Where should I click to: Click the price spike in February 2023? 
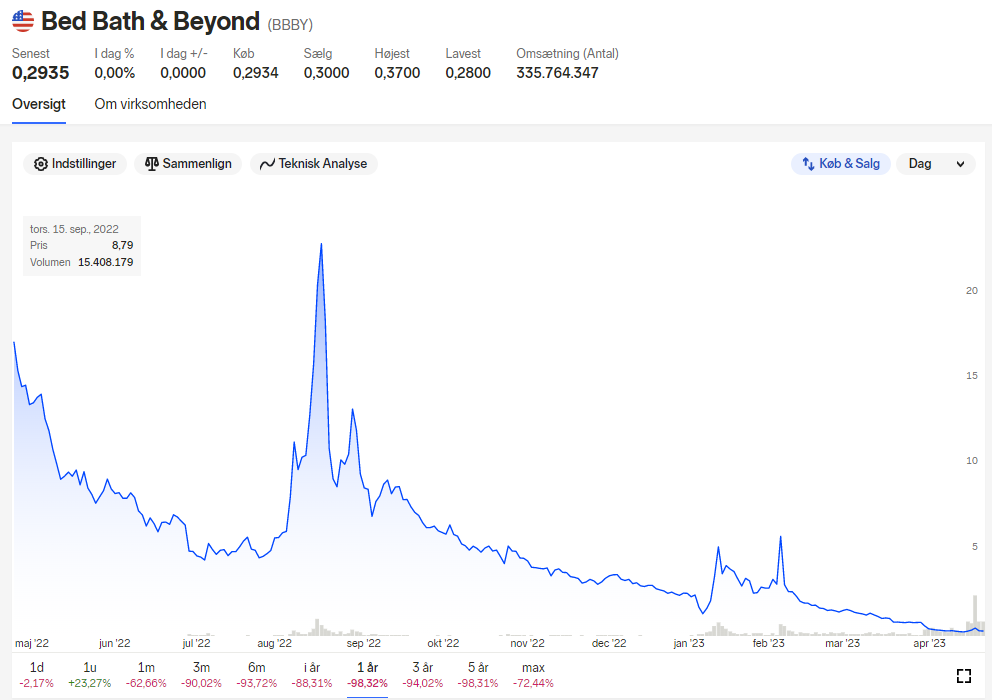pyautogui.click(x=781, y=537)
